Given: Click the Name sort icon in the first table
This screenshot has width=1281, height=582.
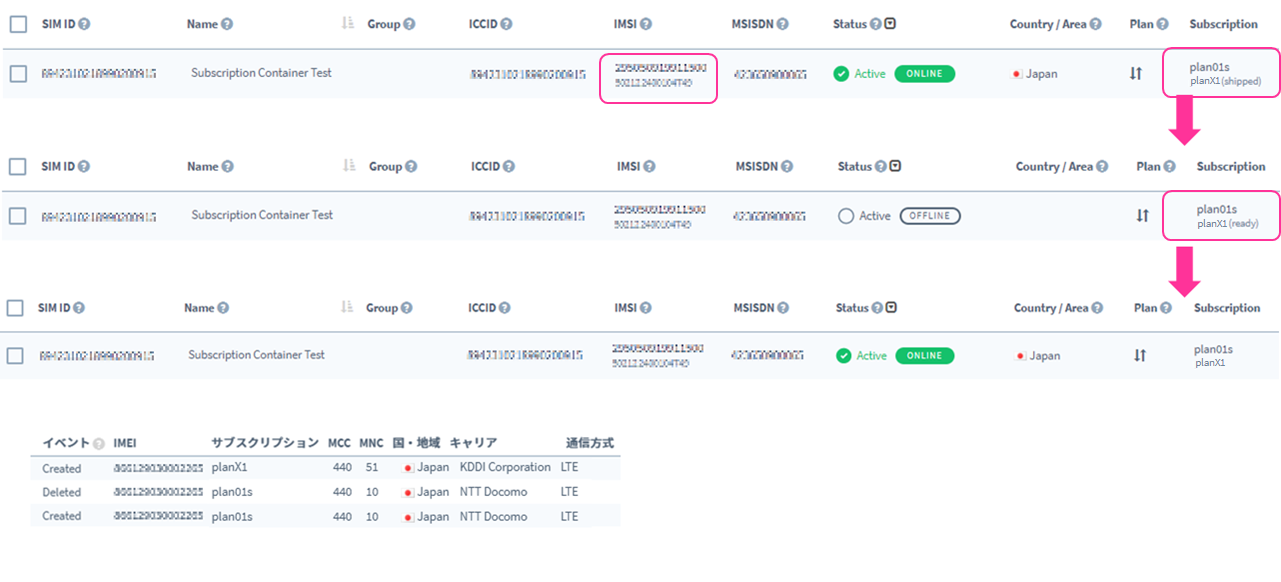Looking at the screenshot, I should pyautogui.click(x=348, y=24).
